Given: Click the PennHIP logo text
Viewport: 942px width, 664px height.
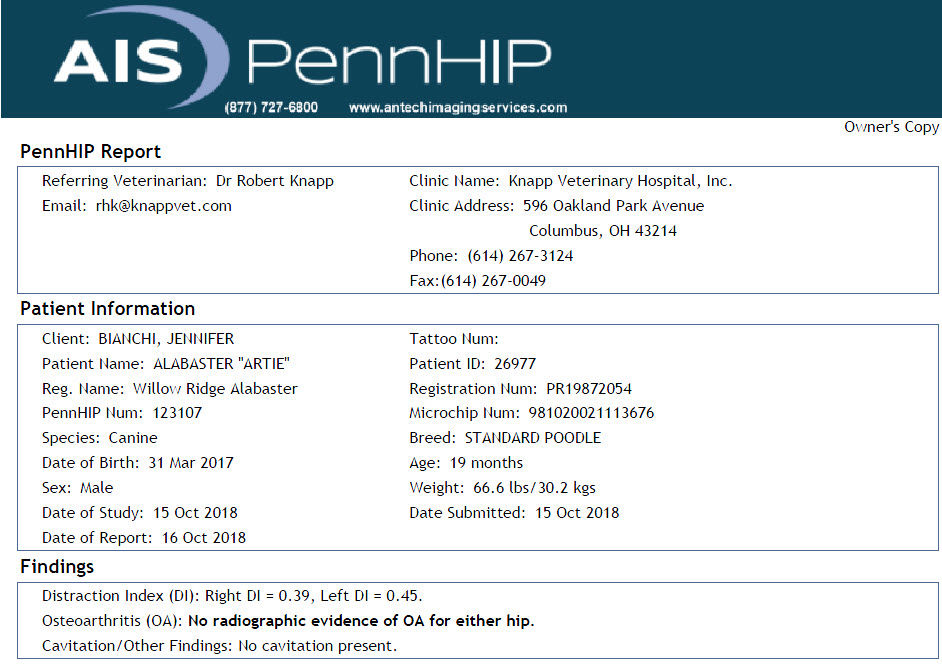Looking at the screenshot, I should coord(399,62).
